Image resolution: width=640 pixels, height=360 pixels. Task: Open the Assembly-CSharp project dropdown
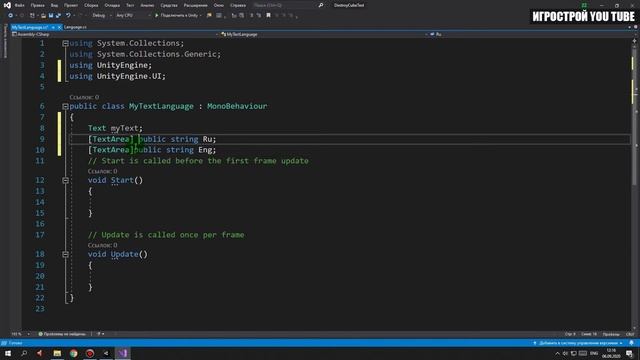click(x=116, y=34)
